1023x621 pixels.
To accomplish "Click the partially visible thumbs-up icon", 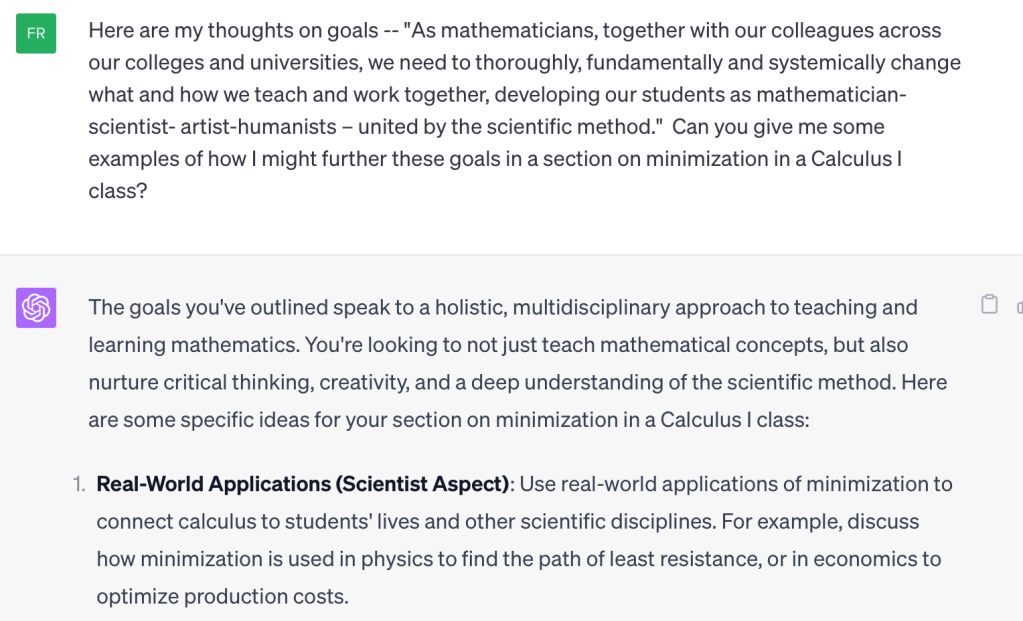I will [1018, 306].
